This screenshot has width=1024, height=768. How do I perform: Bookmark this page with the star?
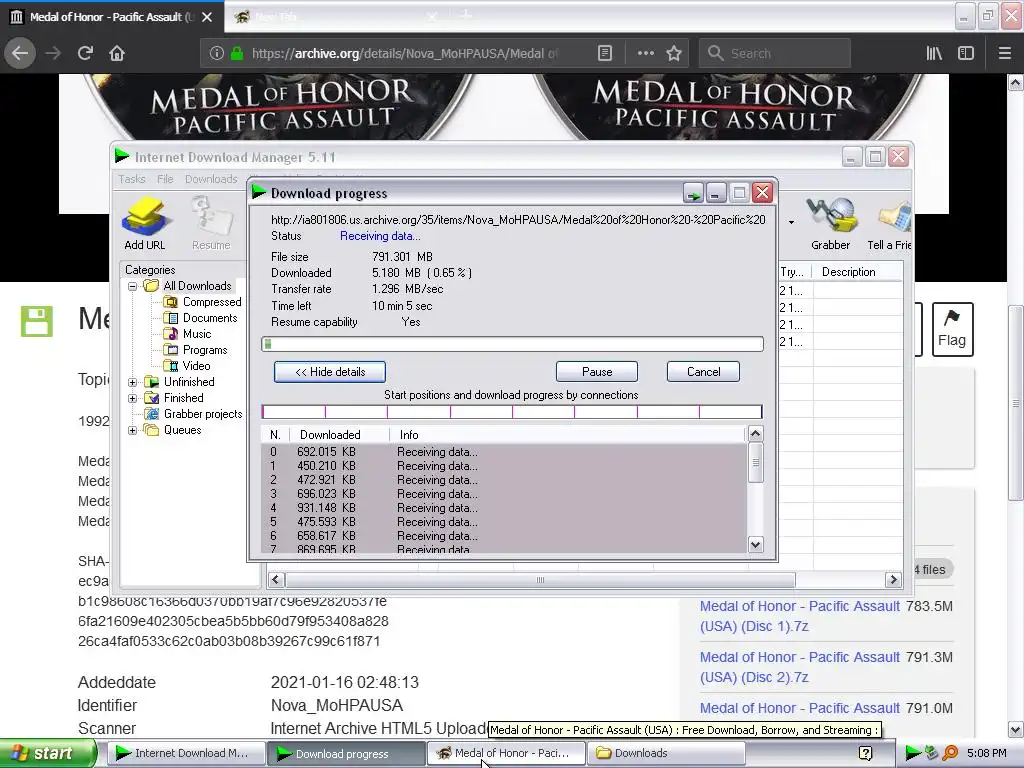(x=674, y=53)
